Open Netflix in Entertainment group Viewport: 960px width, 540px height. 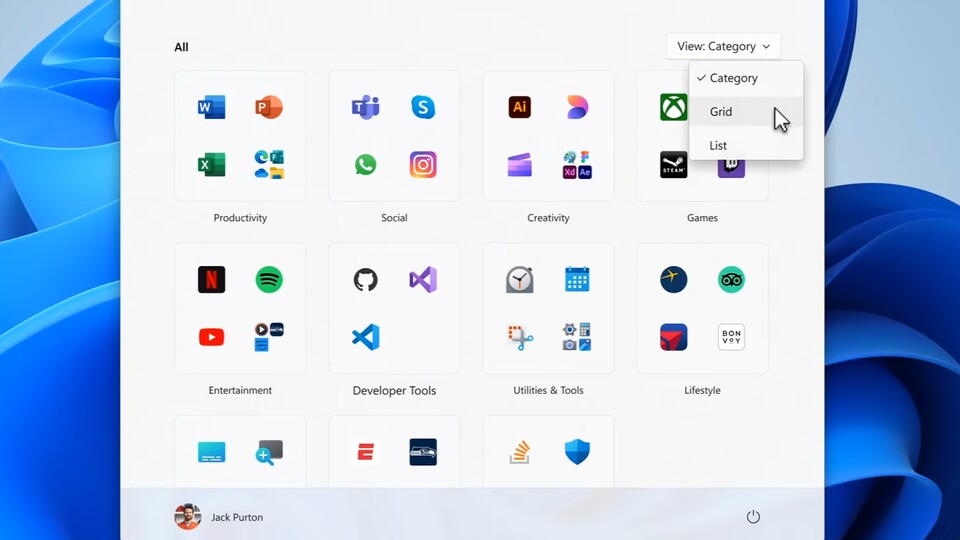pyautogui.click(x=211, y=280)
